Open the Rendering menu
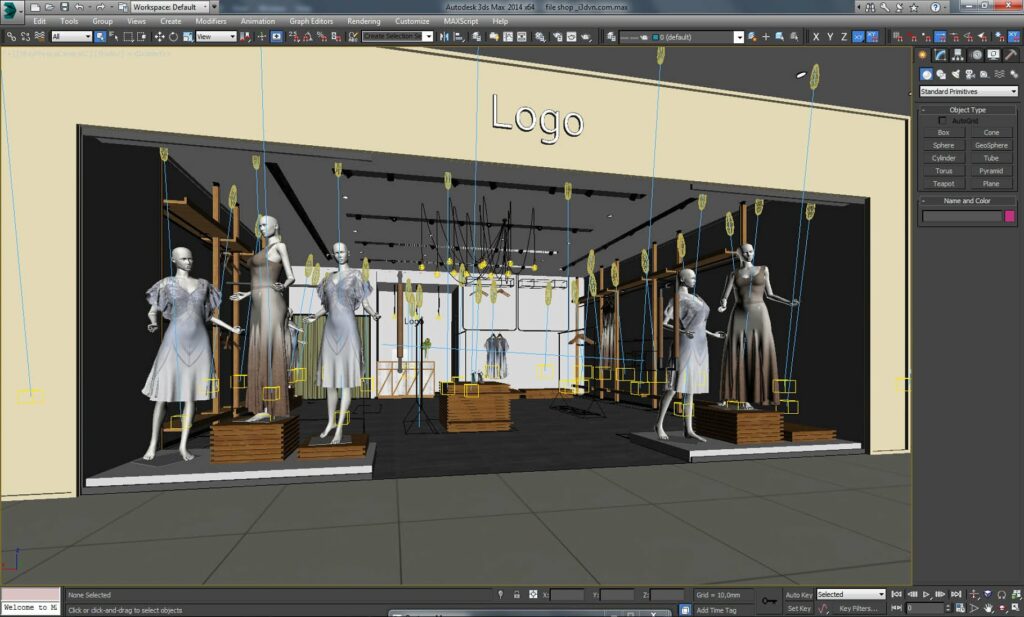Screen dimensions: 1024x617 tap(364, 21)
